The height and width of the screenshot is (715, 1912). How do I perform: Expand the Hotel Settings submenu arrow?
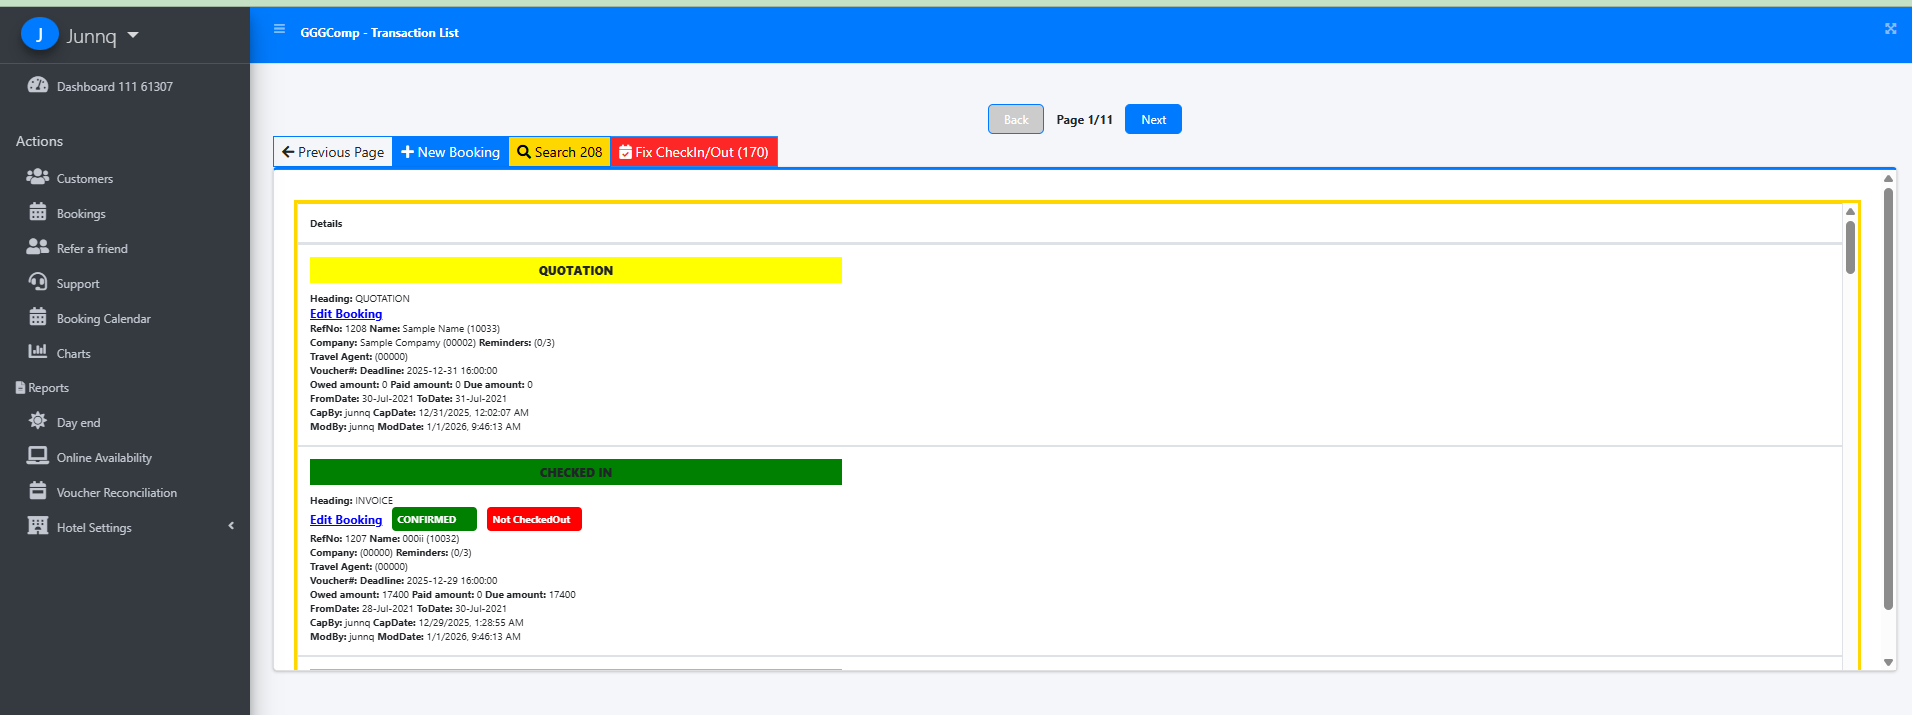[231, 526]
